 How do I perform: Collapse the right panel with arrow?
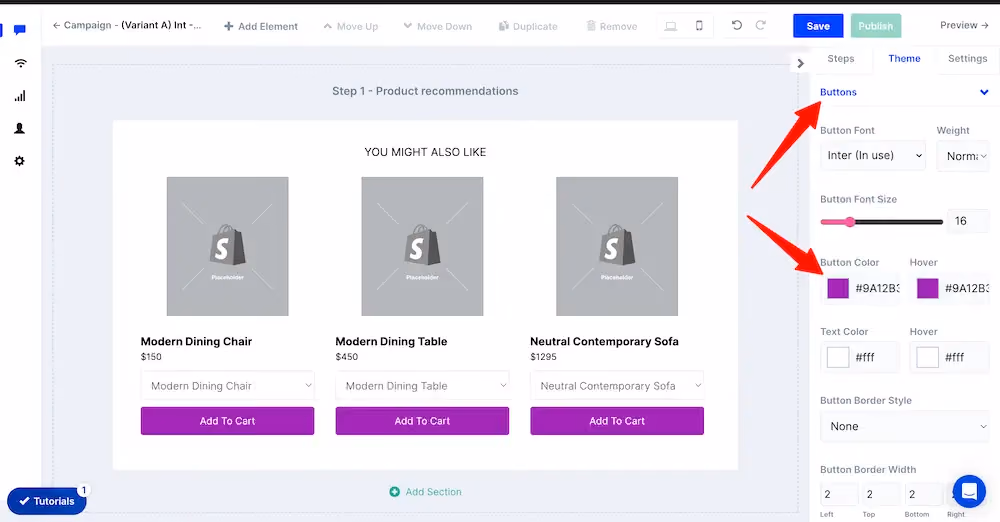pos(800,63)
